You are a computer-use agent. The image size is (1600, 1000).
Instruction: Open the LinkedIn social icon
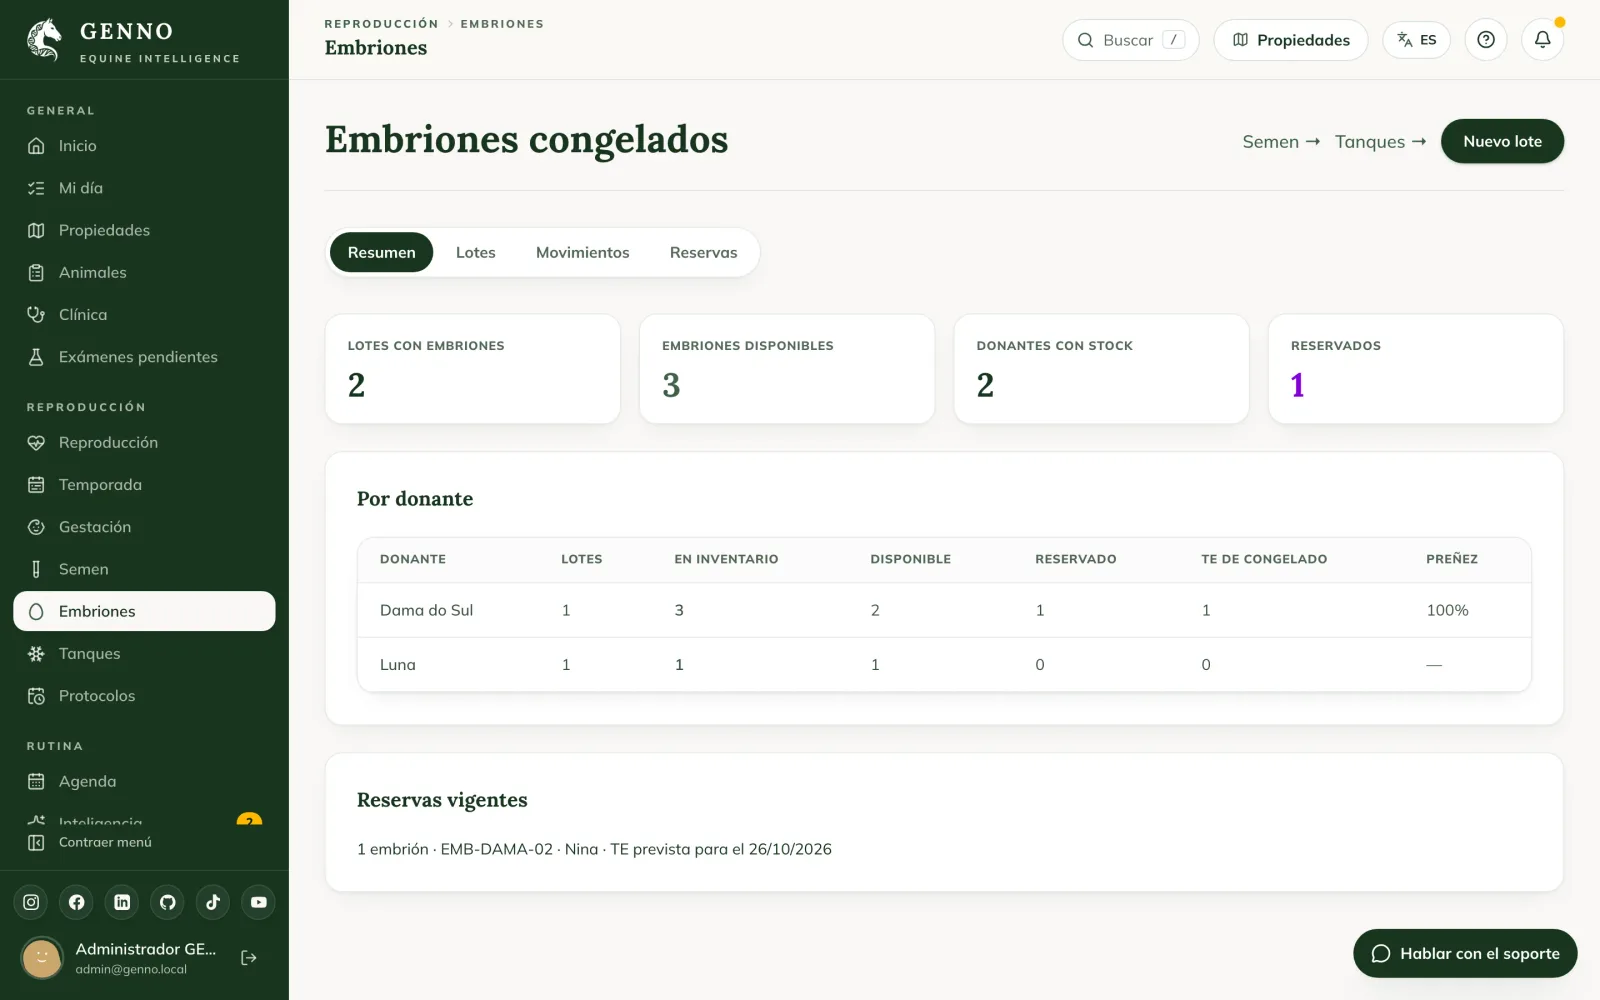(122, 902)
